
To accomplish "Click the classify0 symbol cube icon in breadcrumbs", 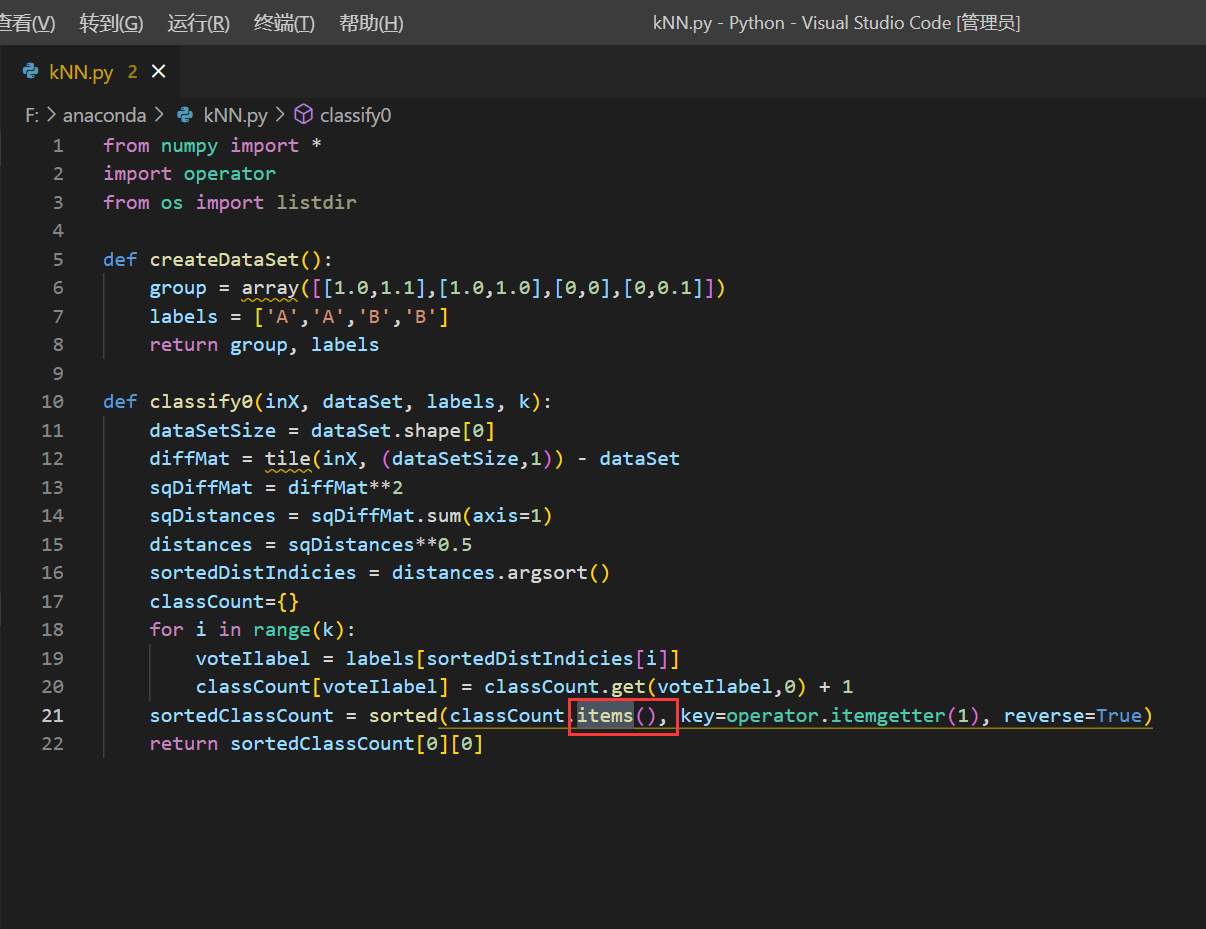I will tap(303, 115).
